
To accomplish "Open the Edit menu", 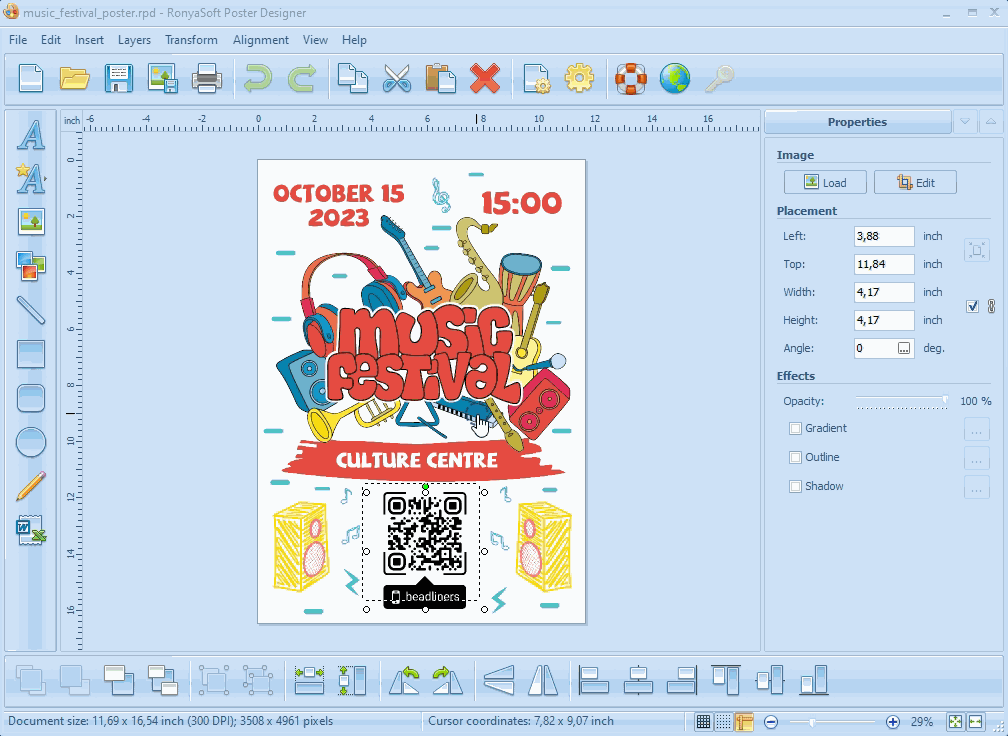I will pos(51,40).
